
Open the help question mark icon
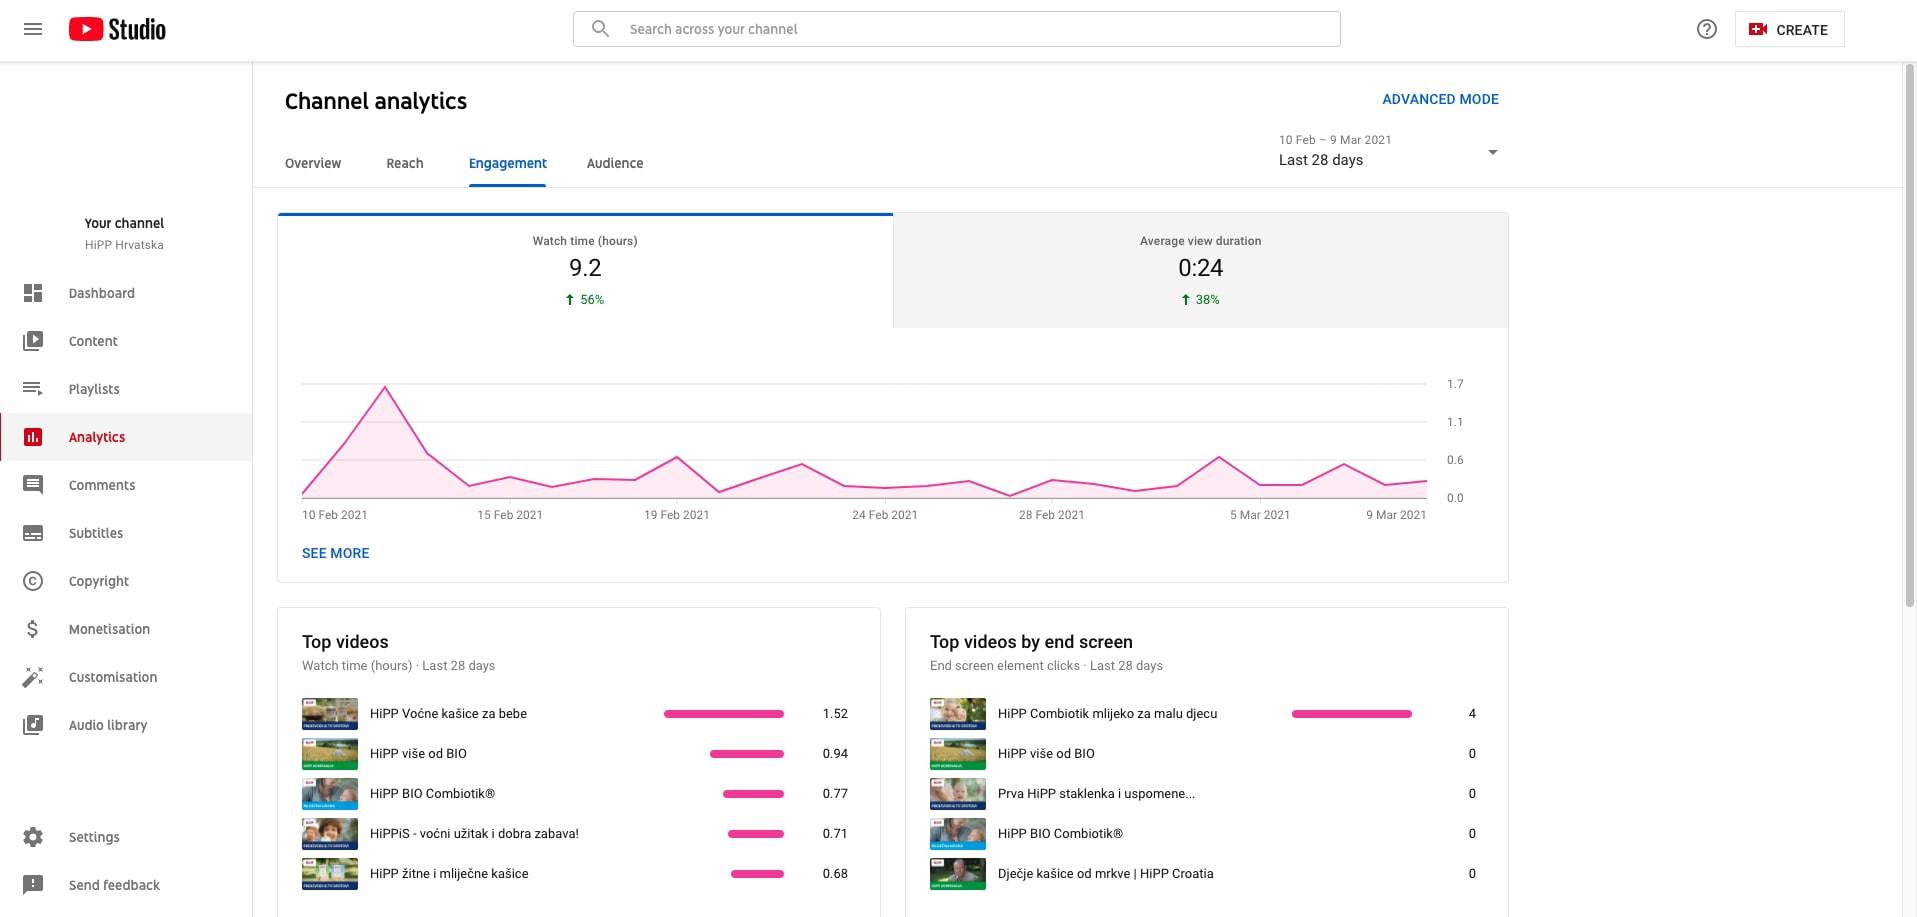pos(1706,29)
